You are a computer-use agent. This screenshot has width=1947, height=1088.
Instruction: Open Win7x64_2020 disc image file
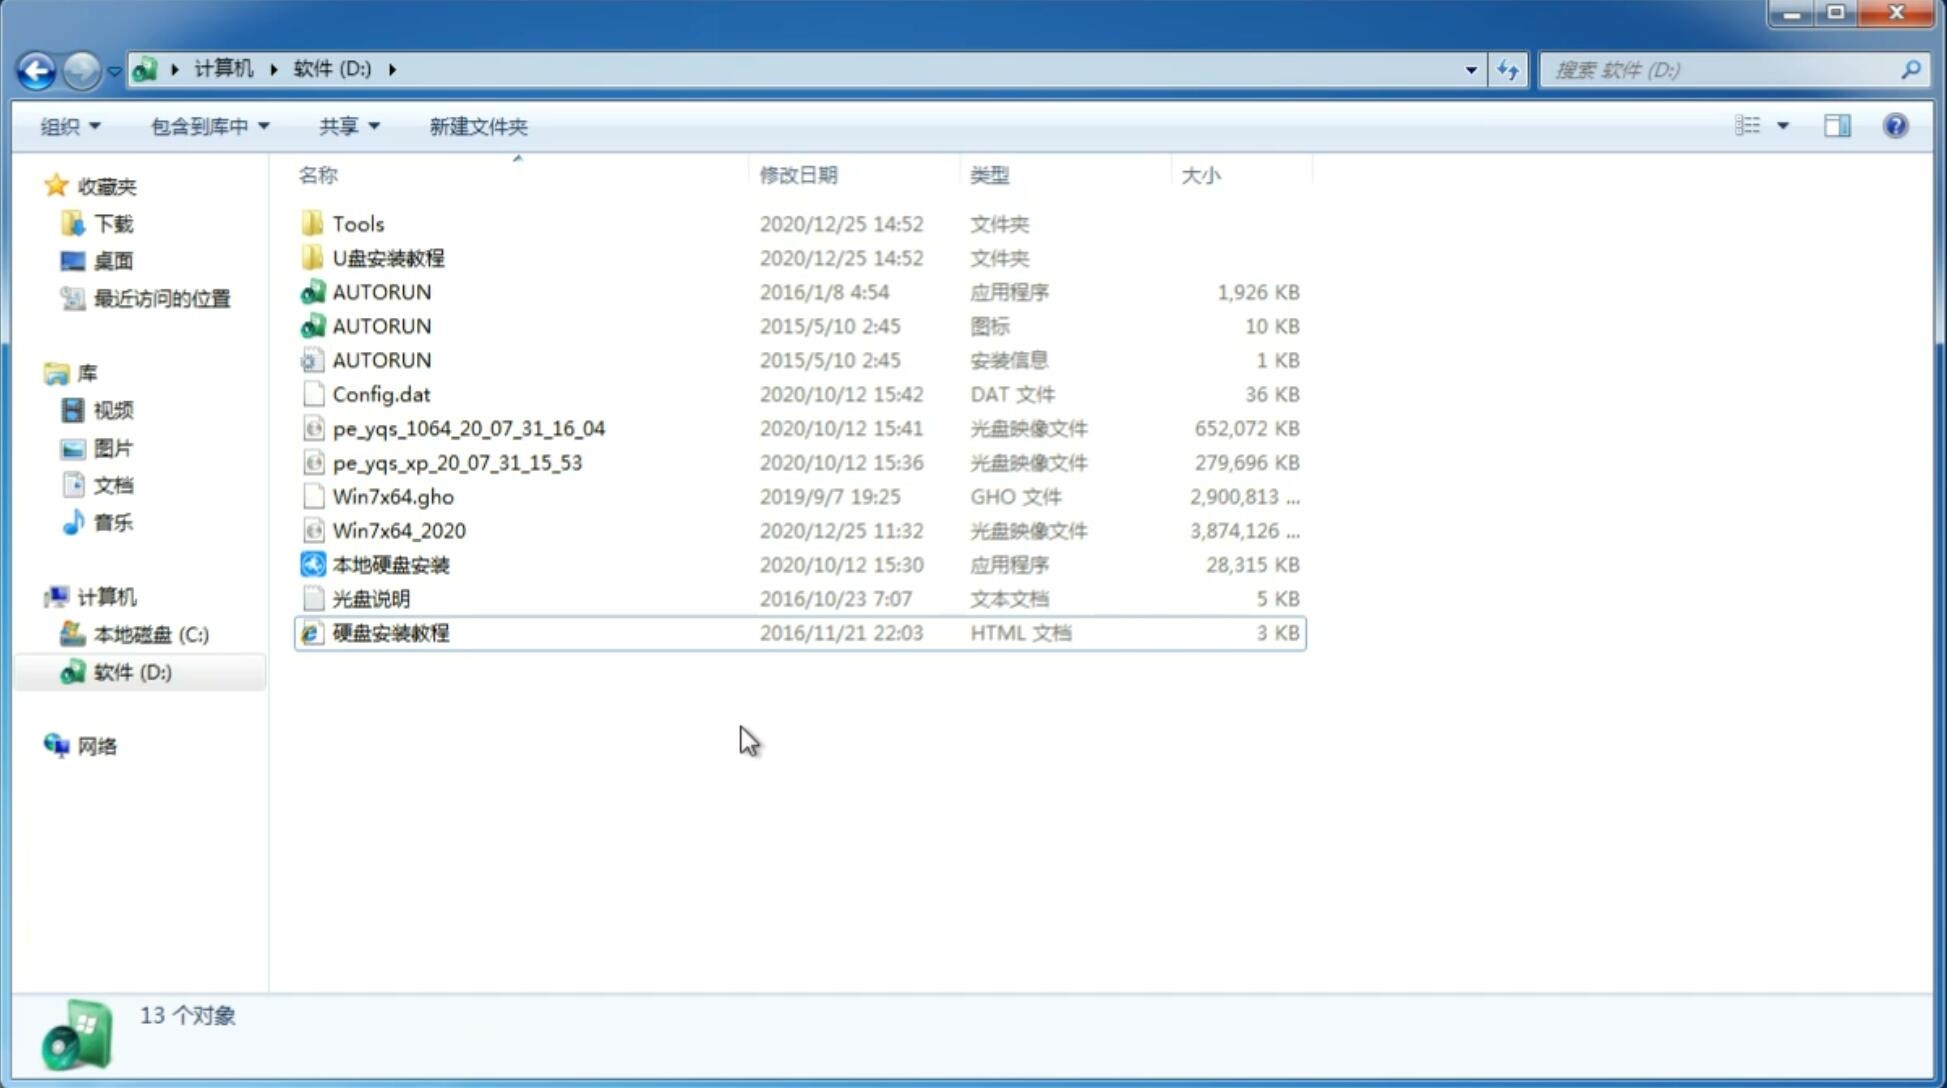click(400, 531)
